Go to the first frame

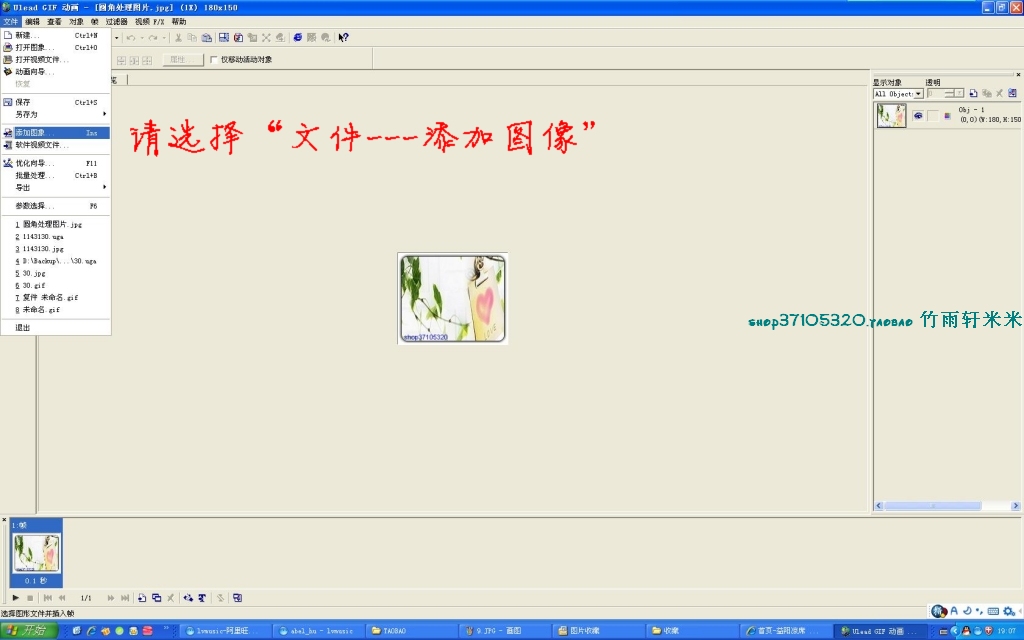tap(48, 598)
